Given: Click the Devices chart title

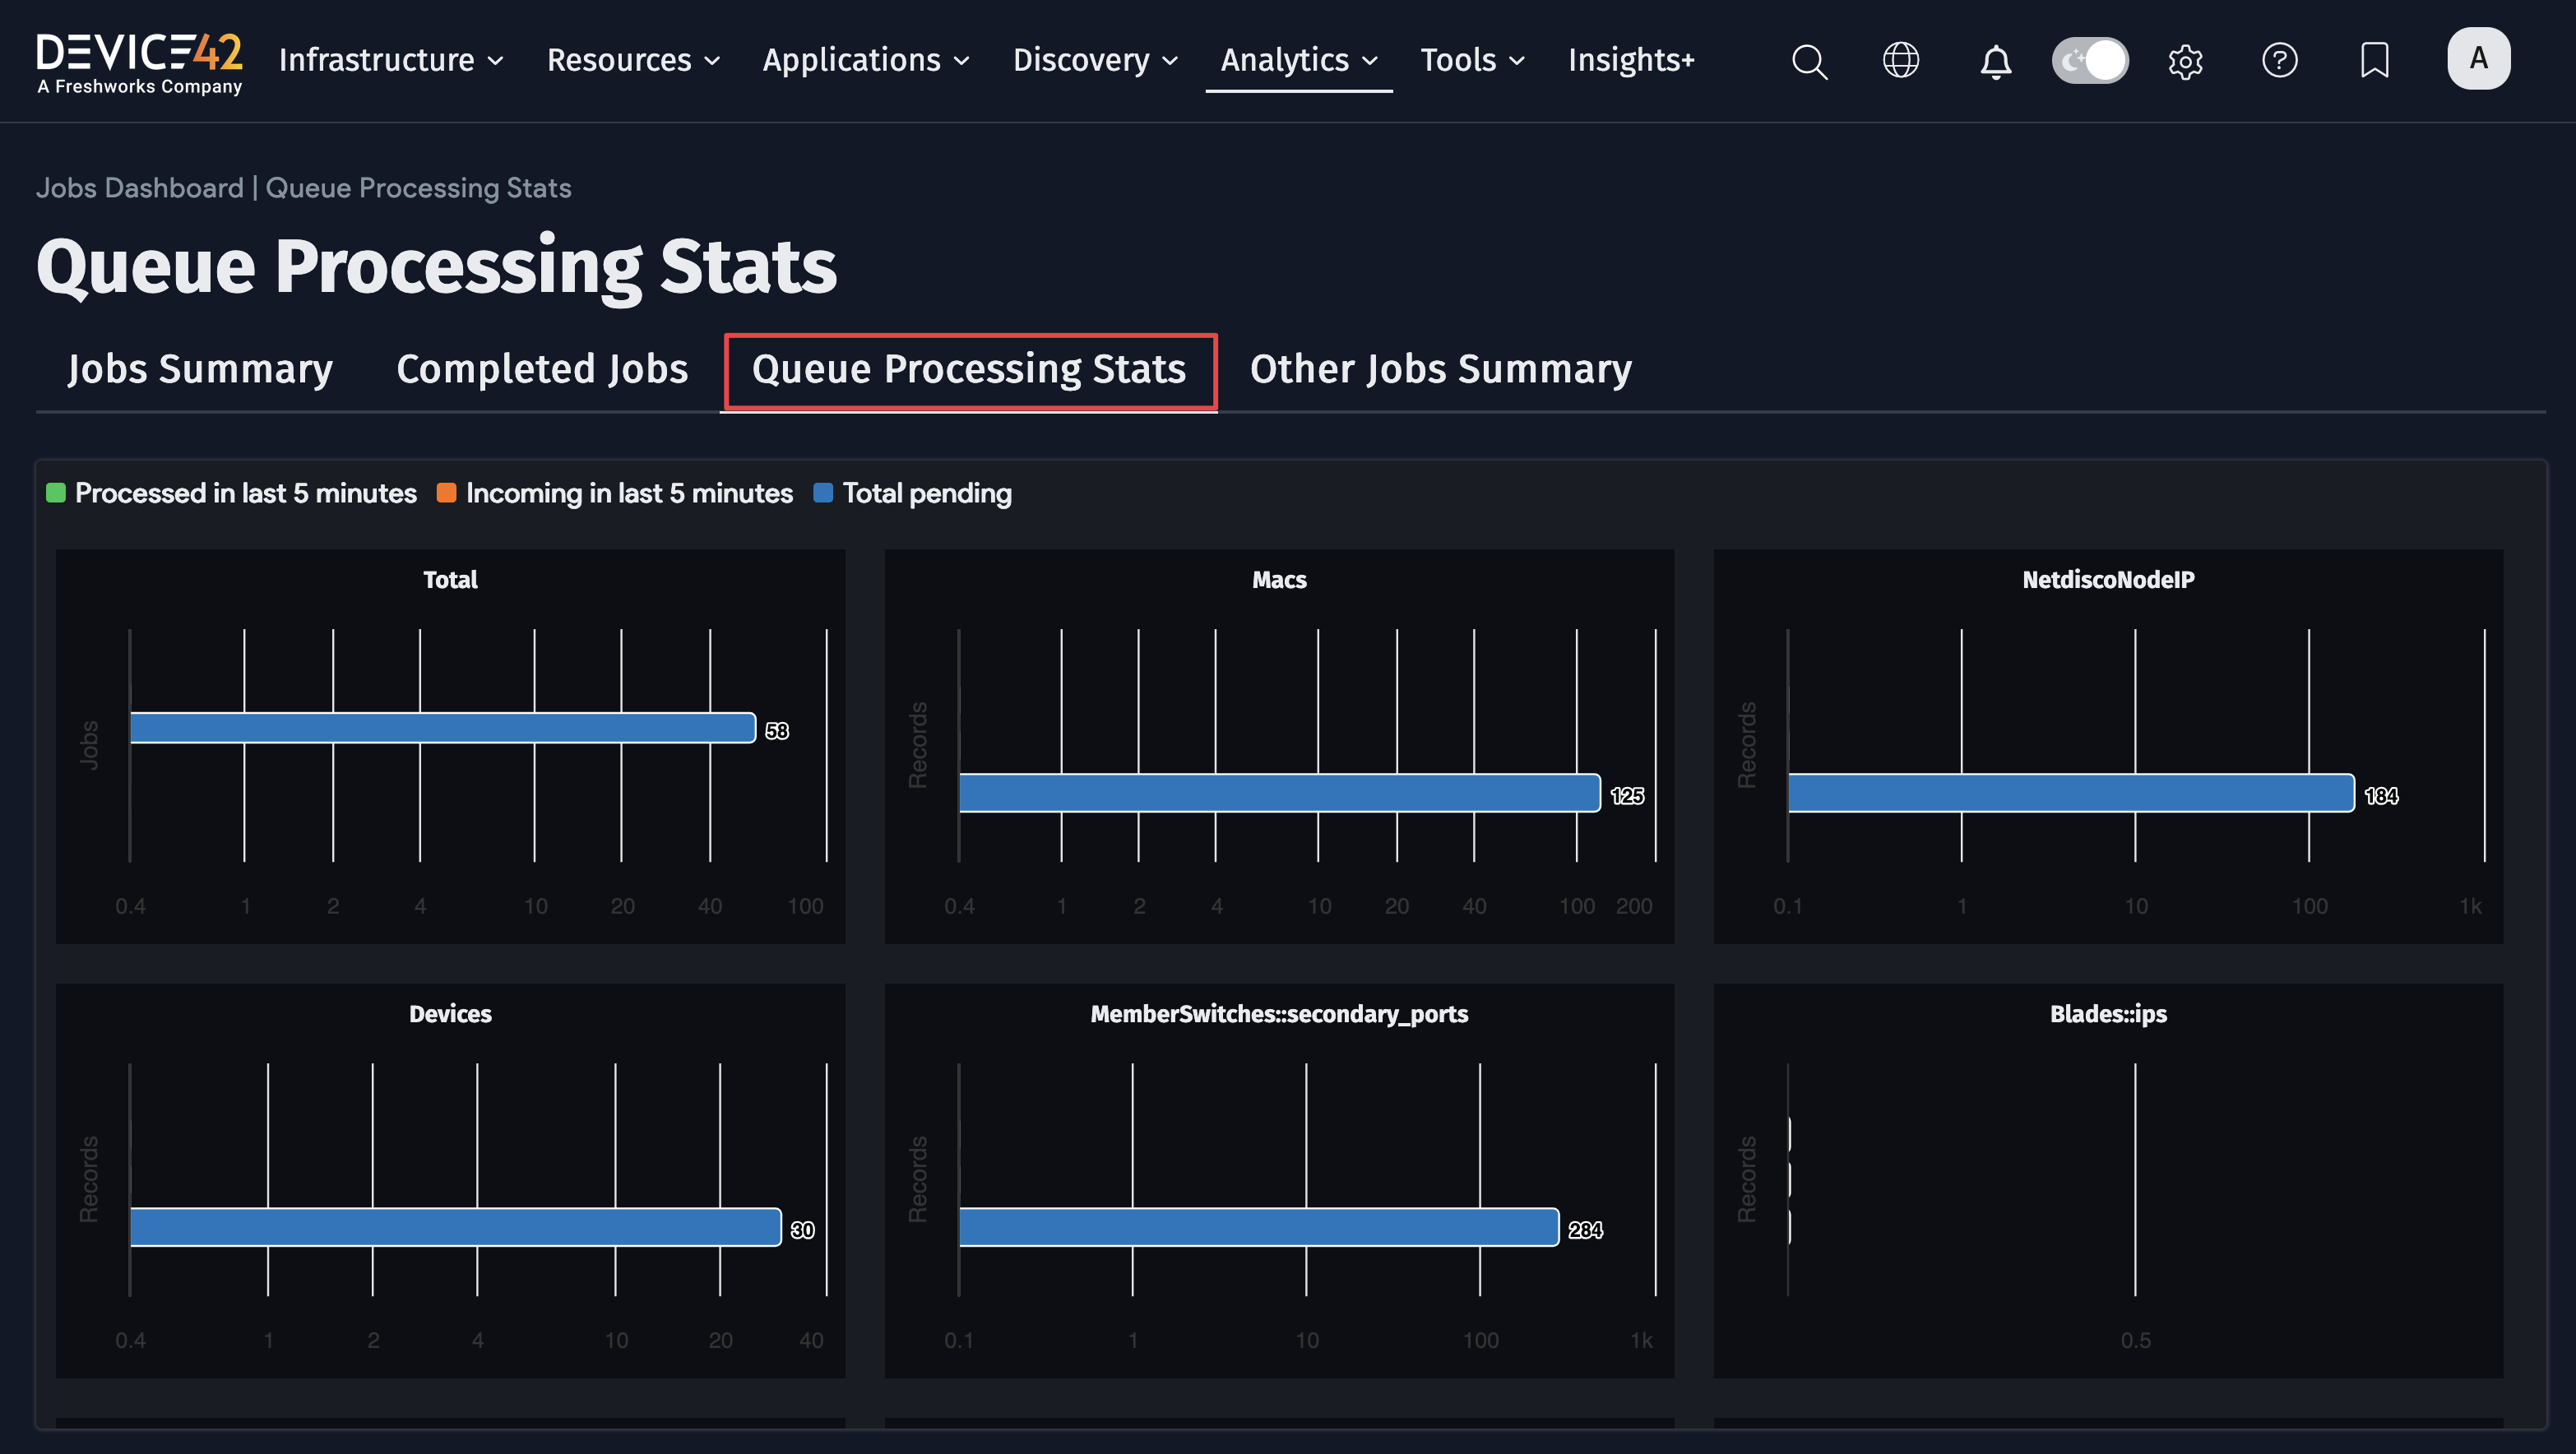Looking at the screenshot, I should coord(450,1014).
